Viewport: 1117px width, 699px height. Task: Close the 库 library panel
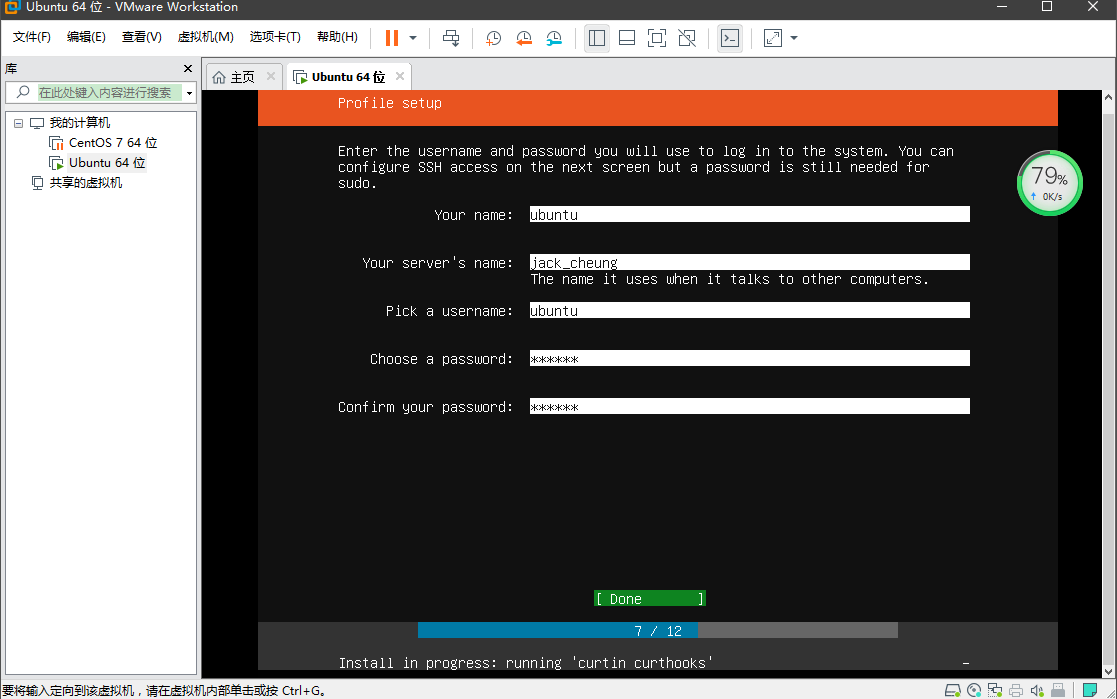click(x=188, y=68)
